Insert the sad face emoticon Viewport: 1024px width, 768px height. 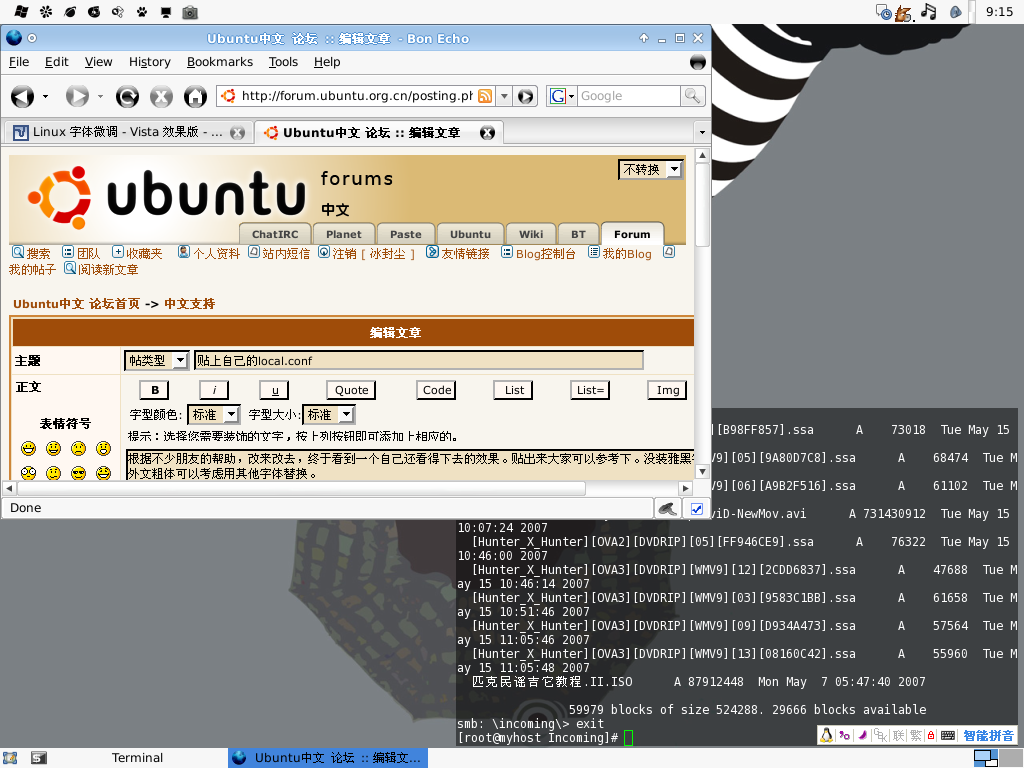78,449
